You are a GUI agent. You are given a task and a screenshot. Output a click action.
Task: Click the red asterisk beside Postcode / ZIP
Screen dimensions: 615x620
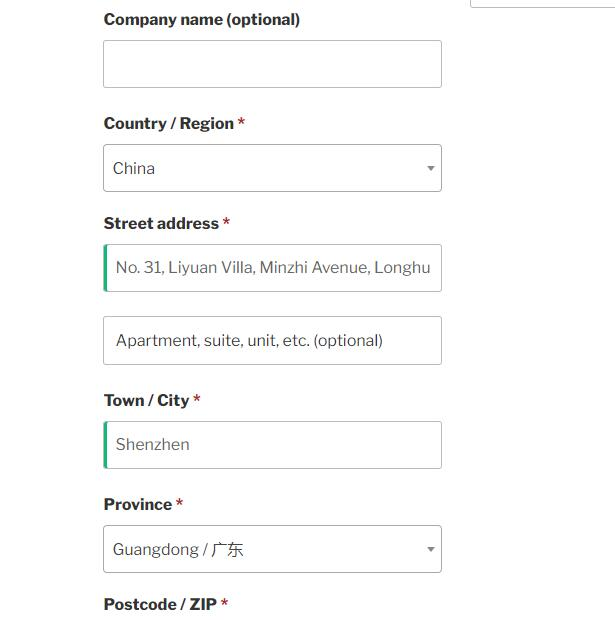click(x=224, y=602)
